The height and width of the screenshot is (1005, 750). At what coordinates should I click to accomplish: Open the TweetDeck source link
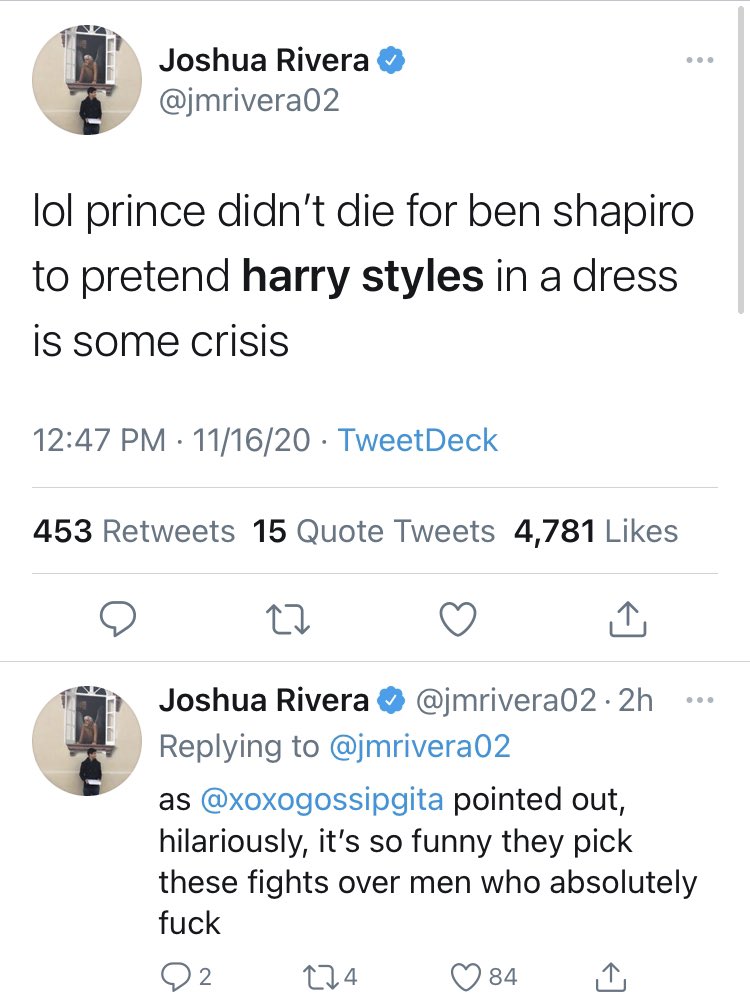[x=417, y=440]
